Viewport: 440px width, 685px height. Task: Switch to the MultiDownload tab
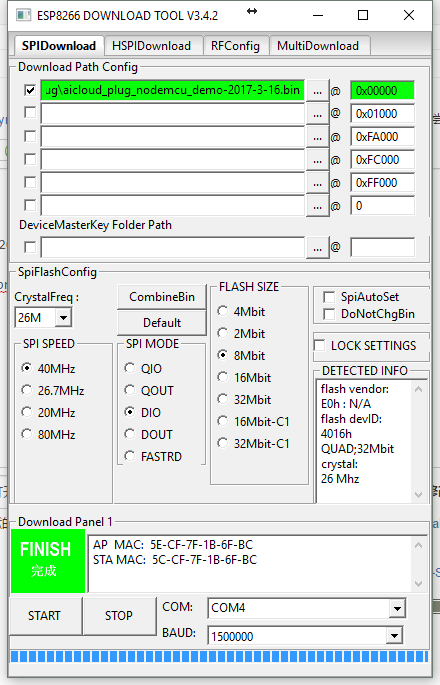tap(318, 46)
